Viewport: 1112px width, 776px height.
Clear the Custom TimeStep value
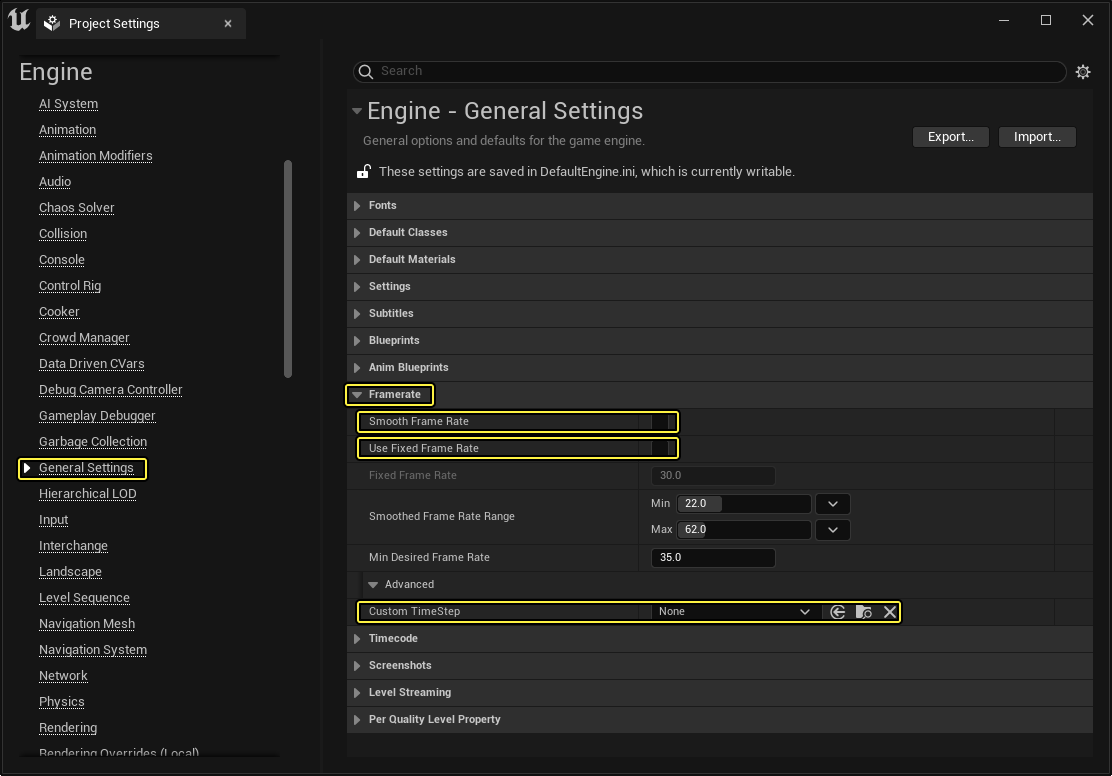point(890,612)
